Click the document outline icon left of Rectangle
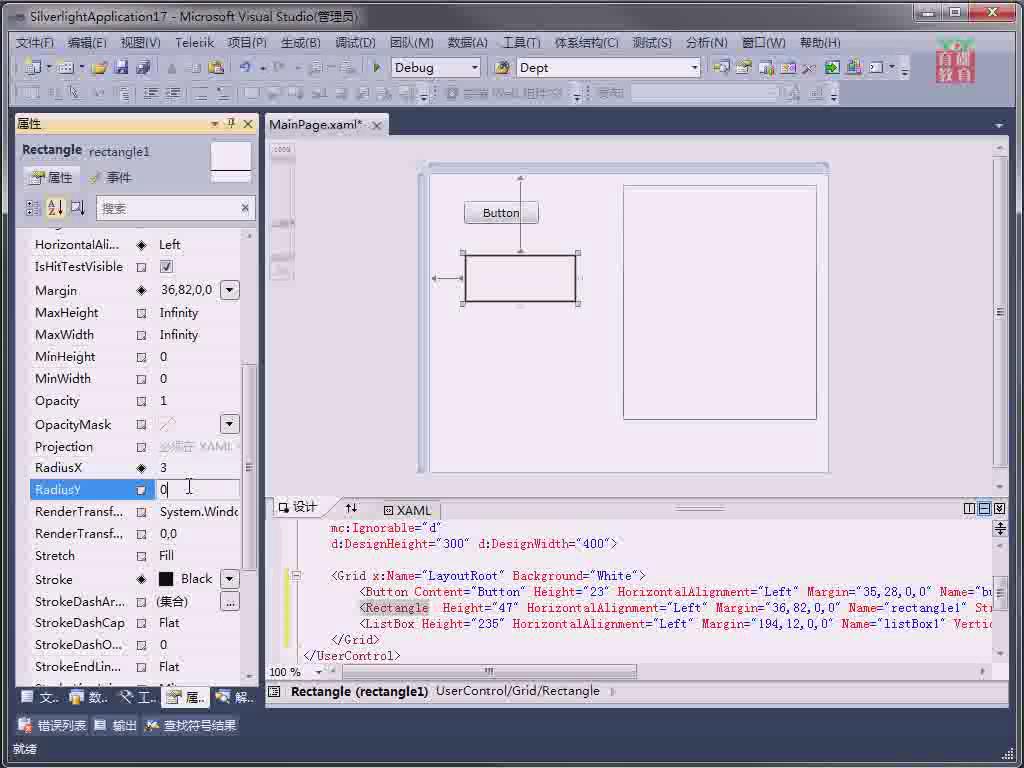 point(275,691)
